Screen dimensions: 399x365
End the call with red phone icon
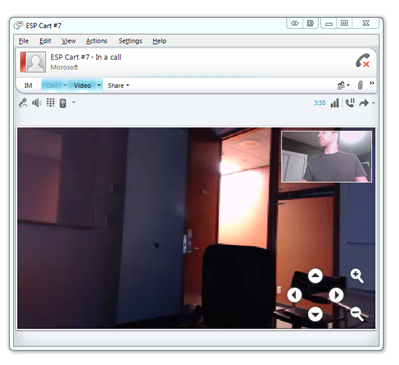click(363, 61)
